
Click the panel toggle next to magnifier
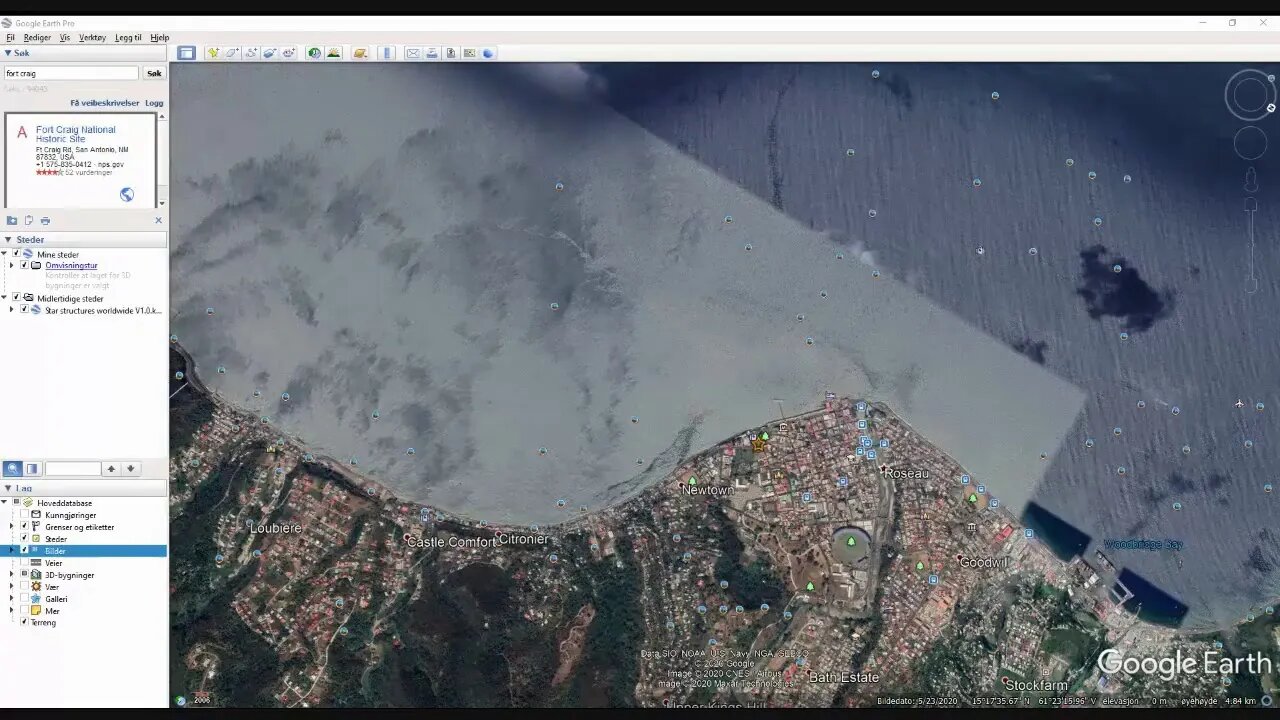pyautogui.click(x=32, y=468)
